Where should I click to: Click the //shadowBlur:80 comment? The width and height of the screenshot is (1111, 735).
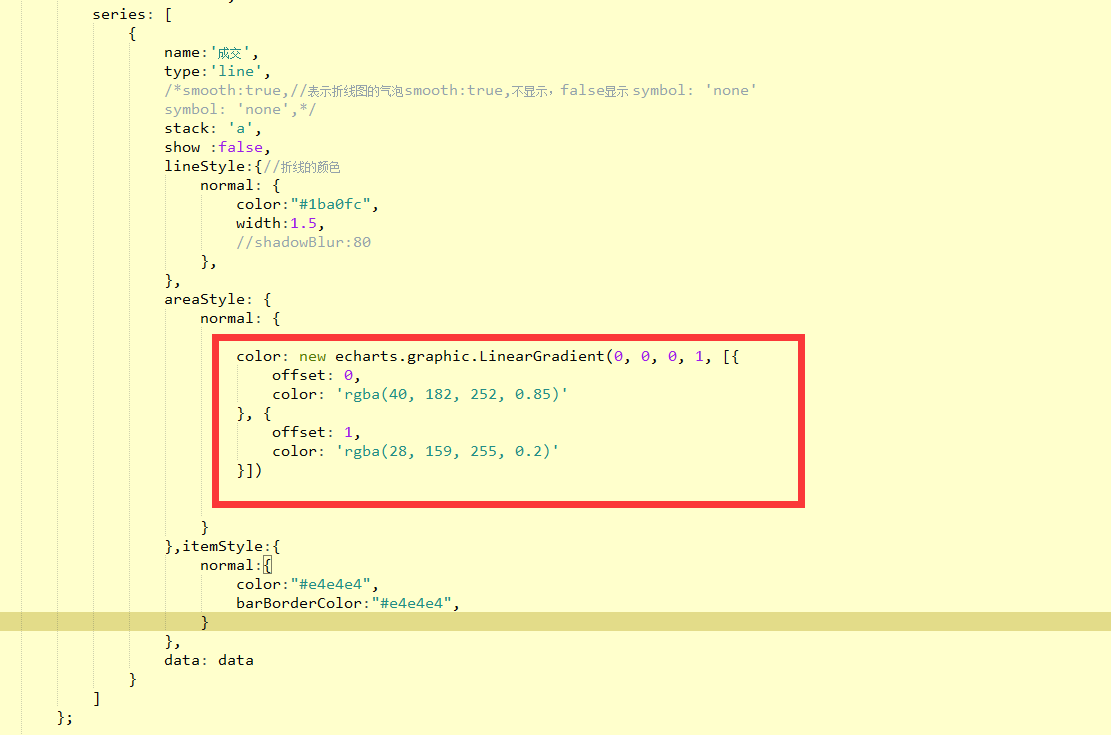point(303,242)
